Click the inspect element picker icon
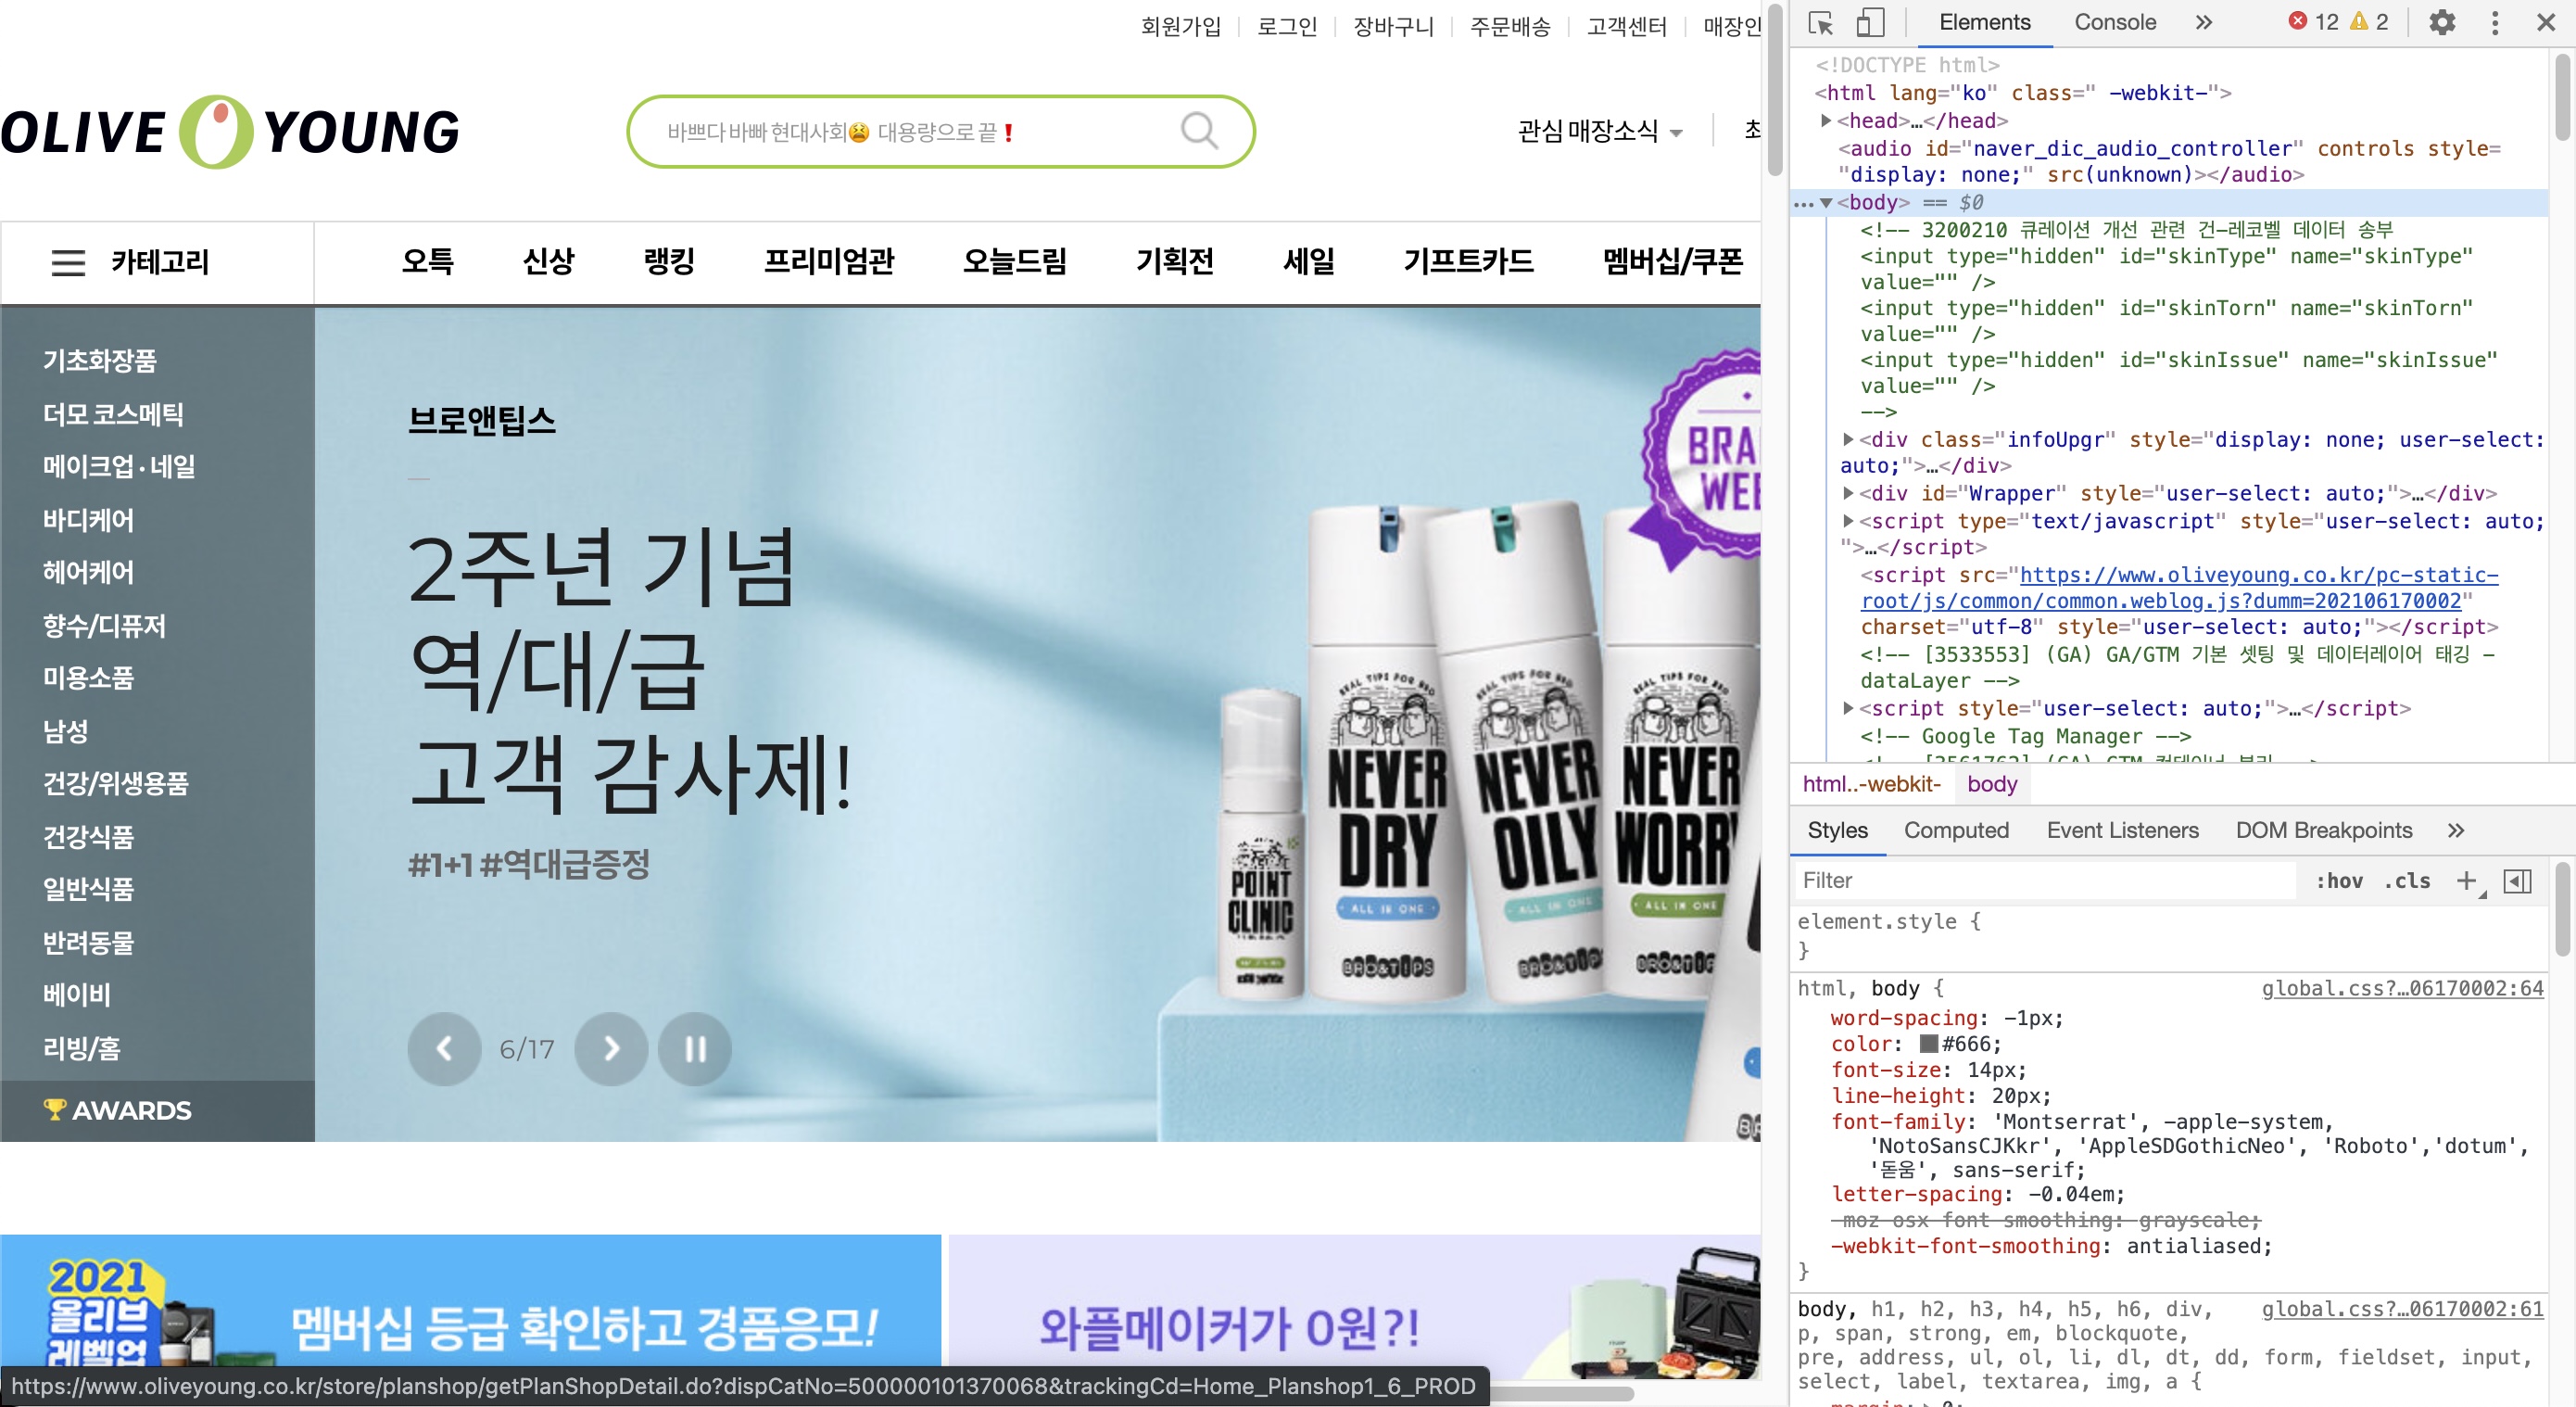 coord(1820,22)
